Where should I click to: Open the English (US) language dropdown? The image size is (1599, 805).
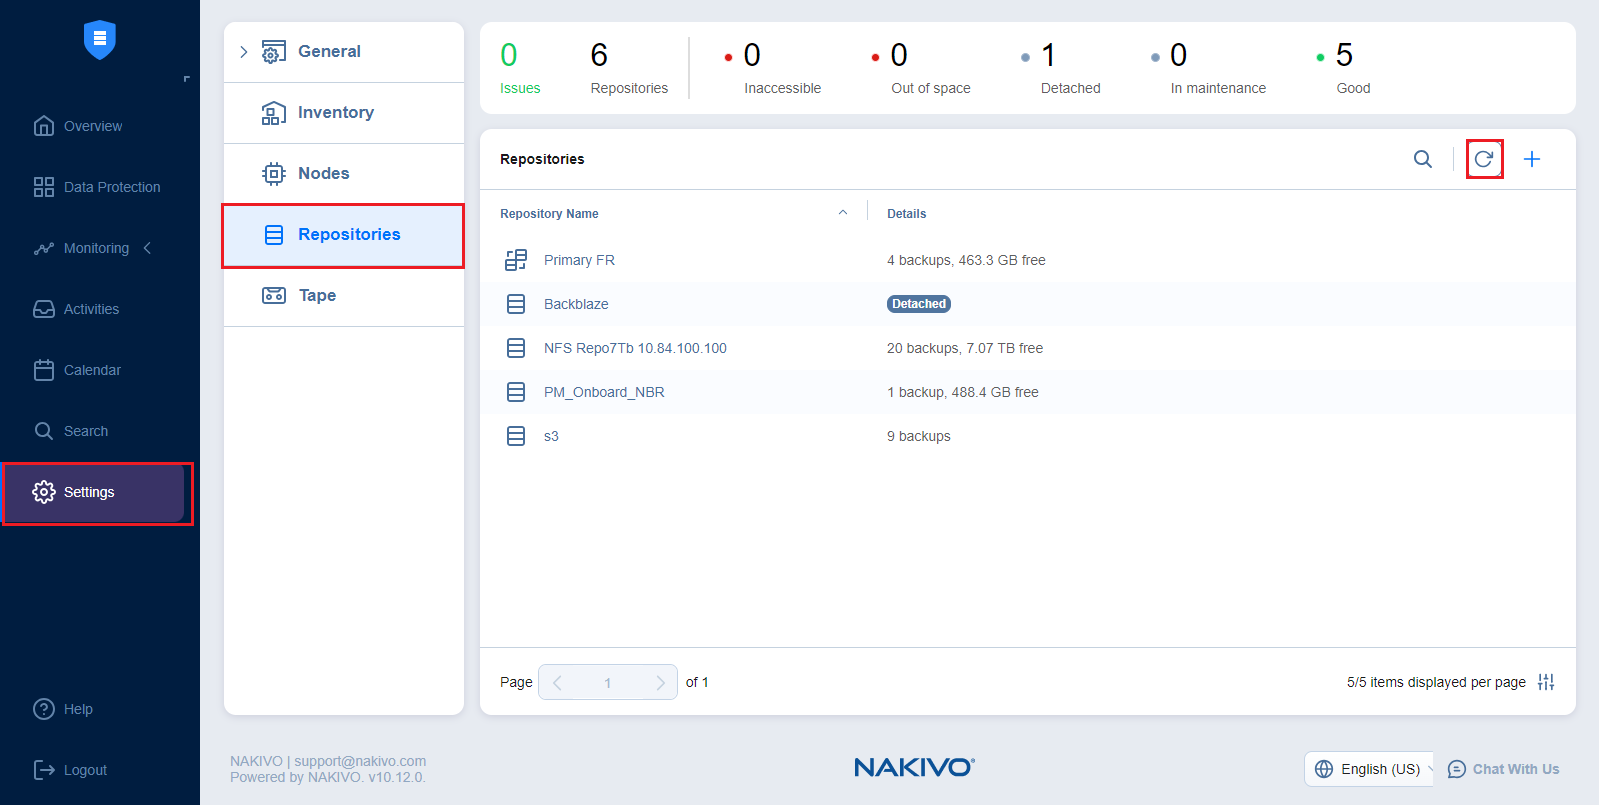(1369, 769)
